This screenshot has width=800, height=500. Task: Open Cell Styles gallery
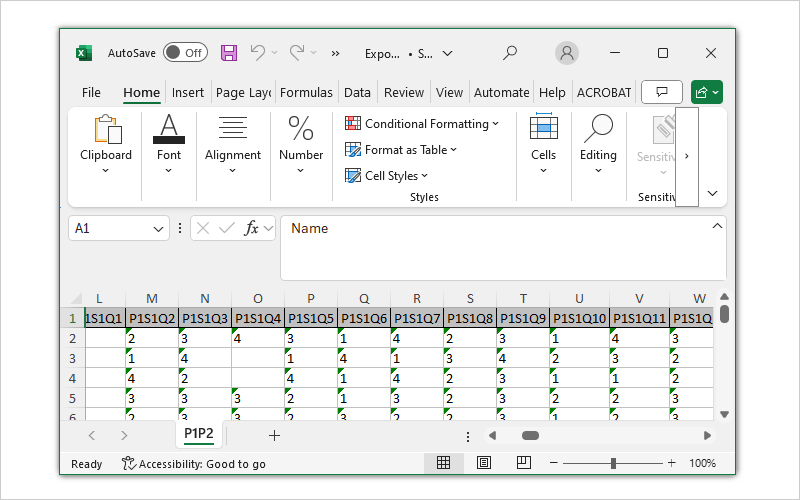tap(386, 176)
